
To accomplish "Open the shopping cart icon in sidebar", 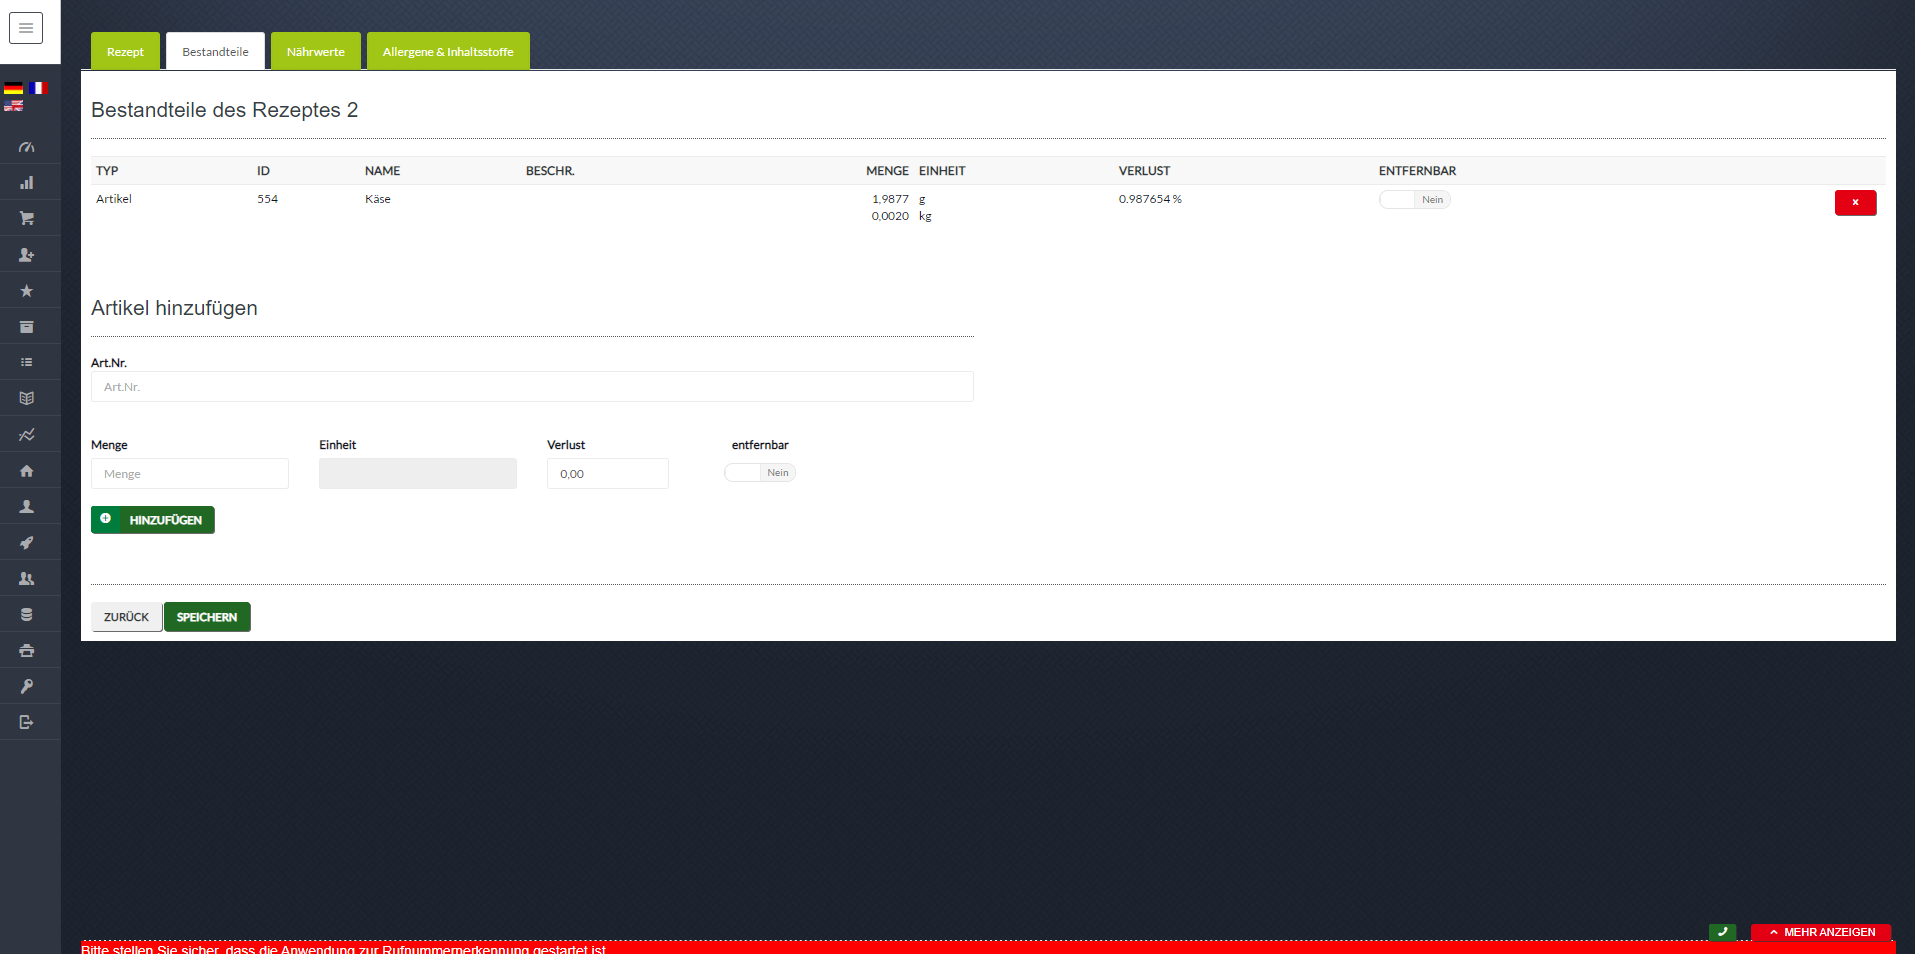I will point(27,218).
